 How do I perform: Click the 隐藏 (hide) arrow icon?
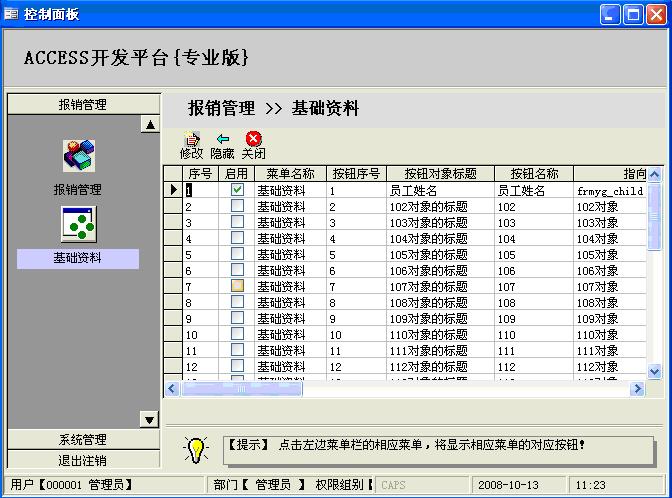coord(222,139)
